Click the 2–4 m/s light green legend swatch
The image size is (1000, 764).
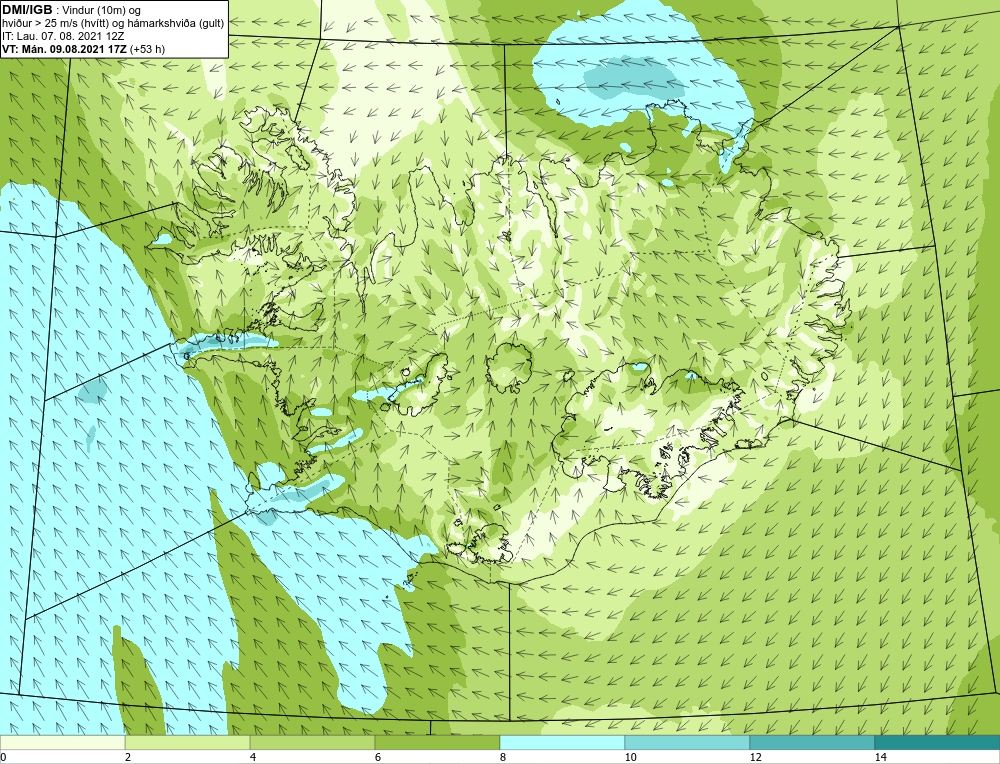click(188, 742)
